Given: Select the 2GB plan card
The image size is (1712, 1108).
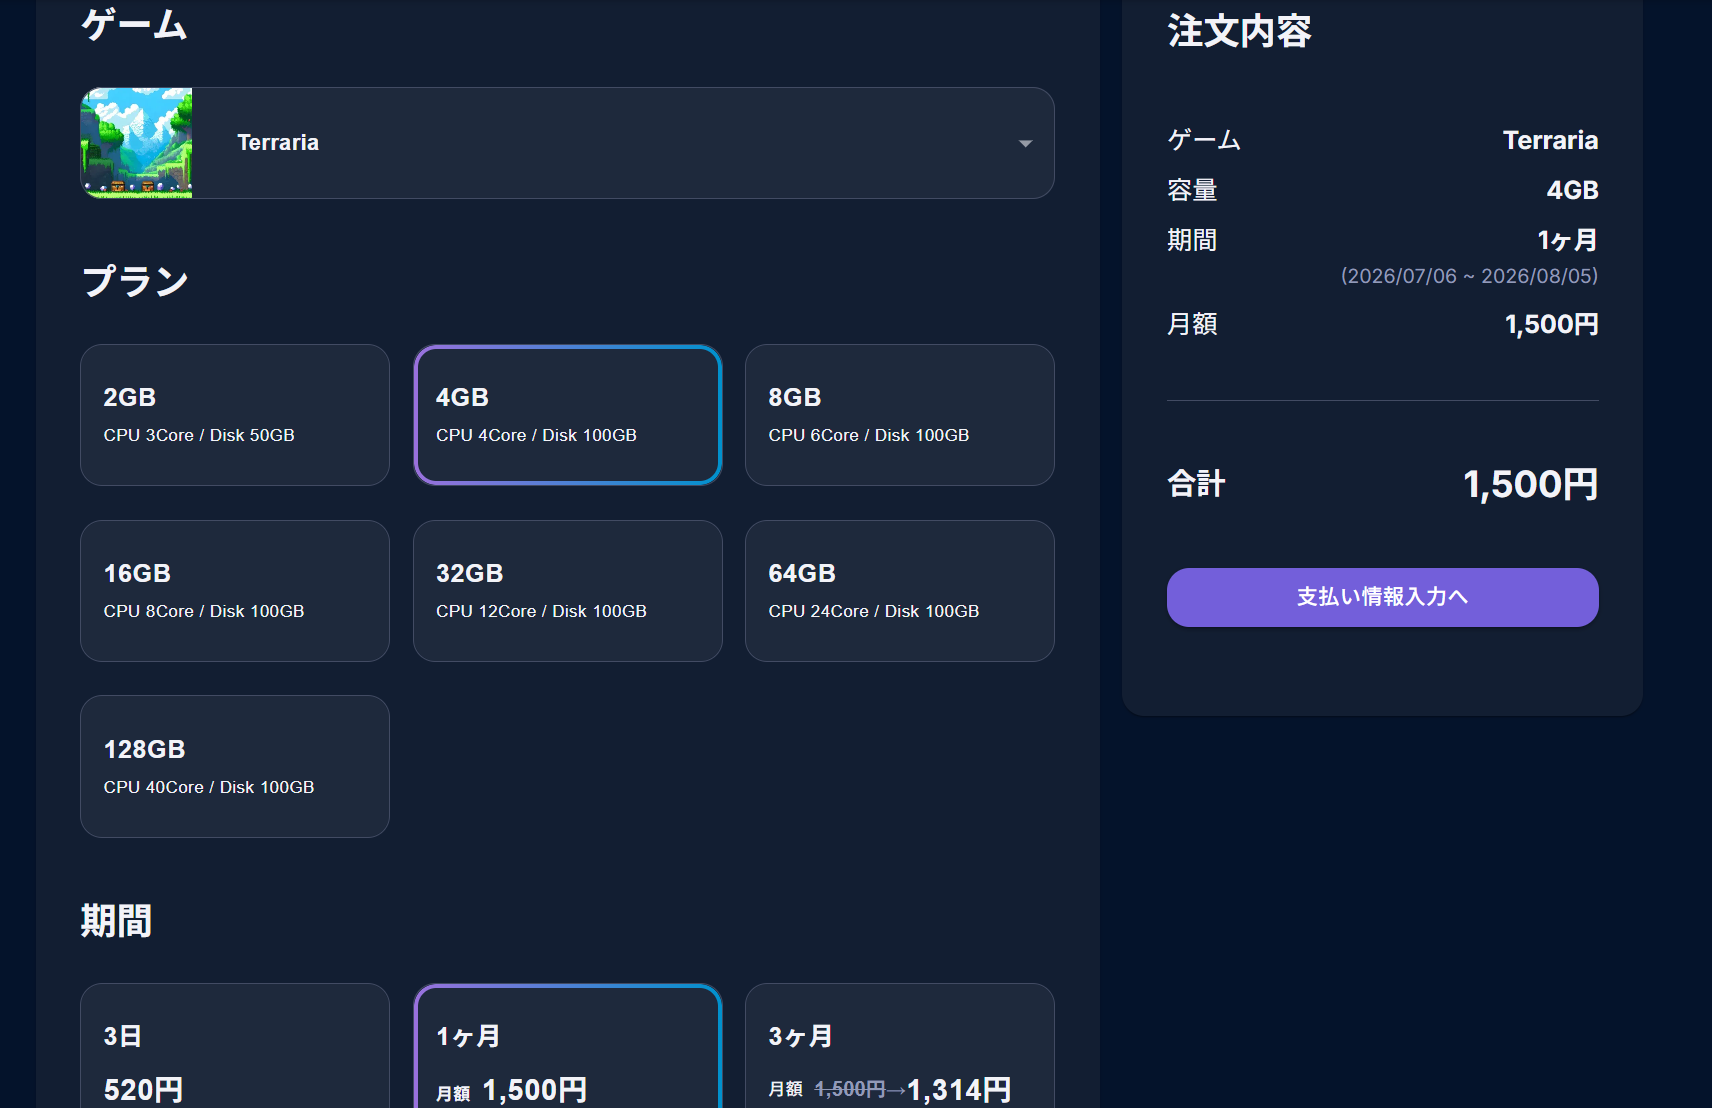Looking at the screenshot, I should pos(235,415).
